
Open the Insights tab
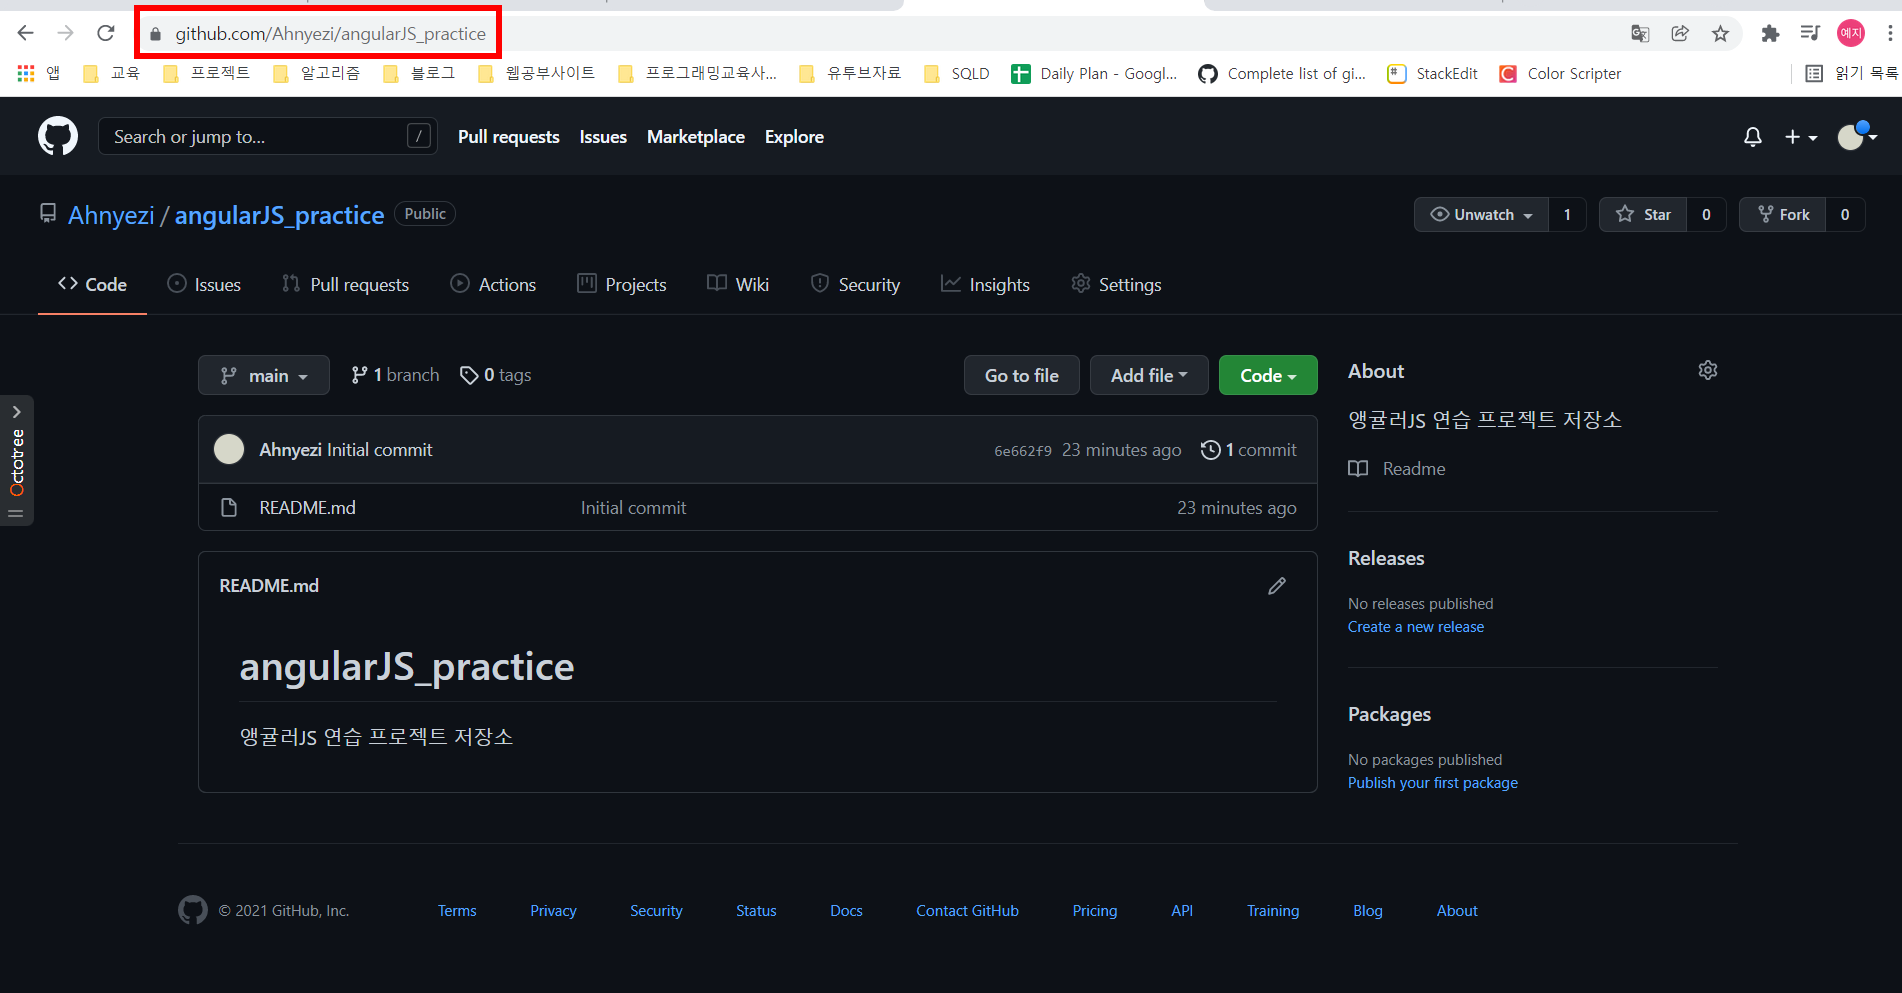tap(985, 284)
